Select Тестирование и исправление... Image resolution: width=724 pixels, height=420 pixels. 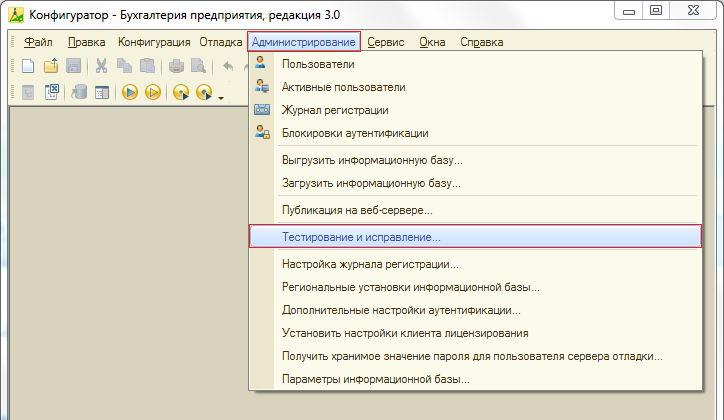click(x=476, y=237)
